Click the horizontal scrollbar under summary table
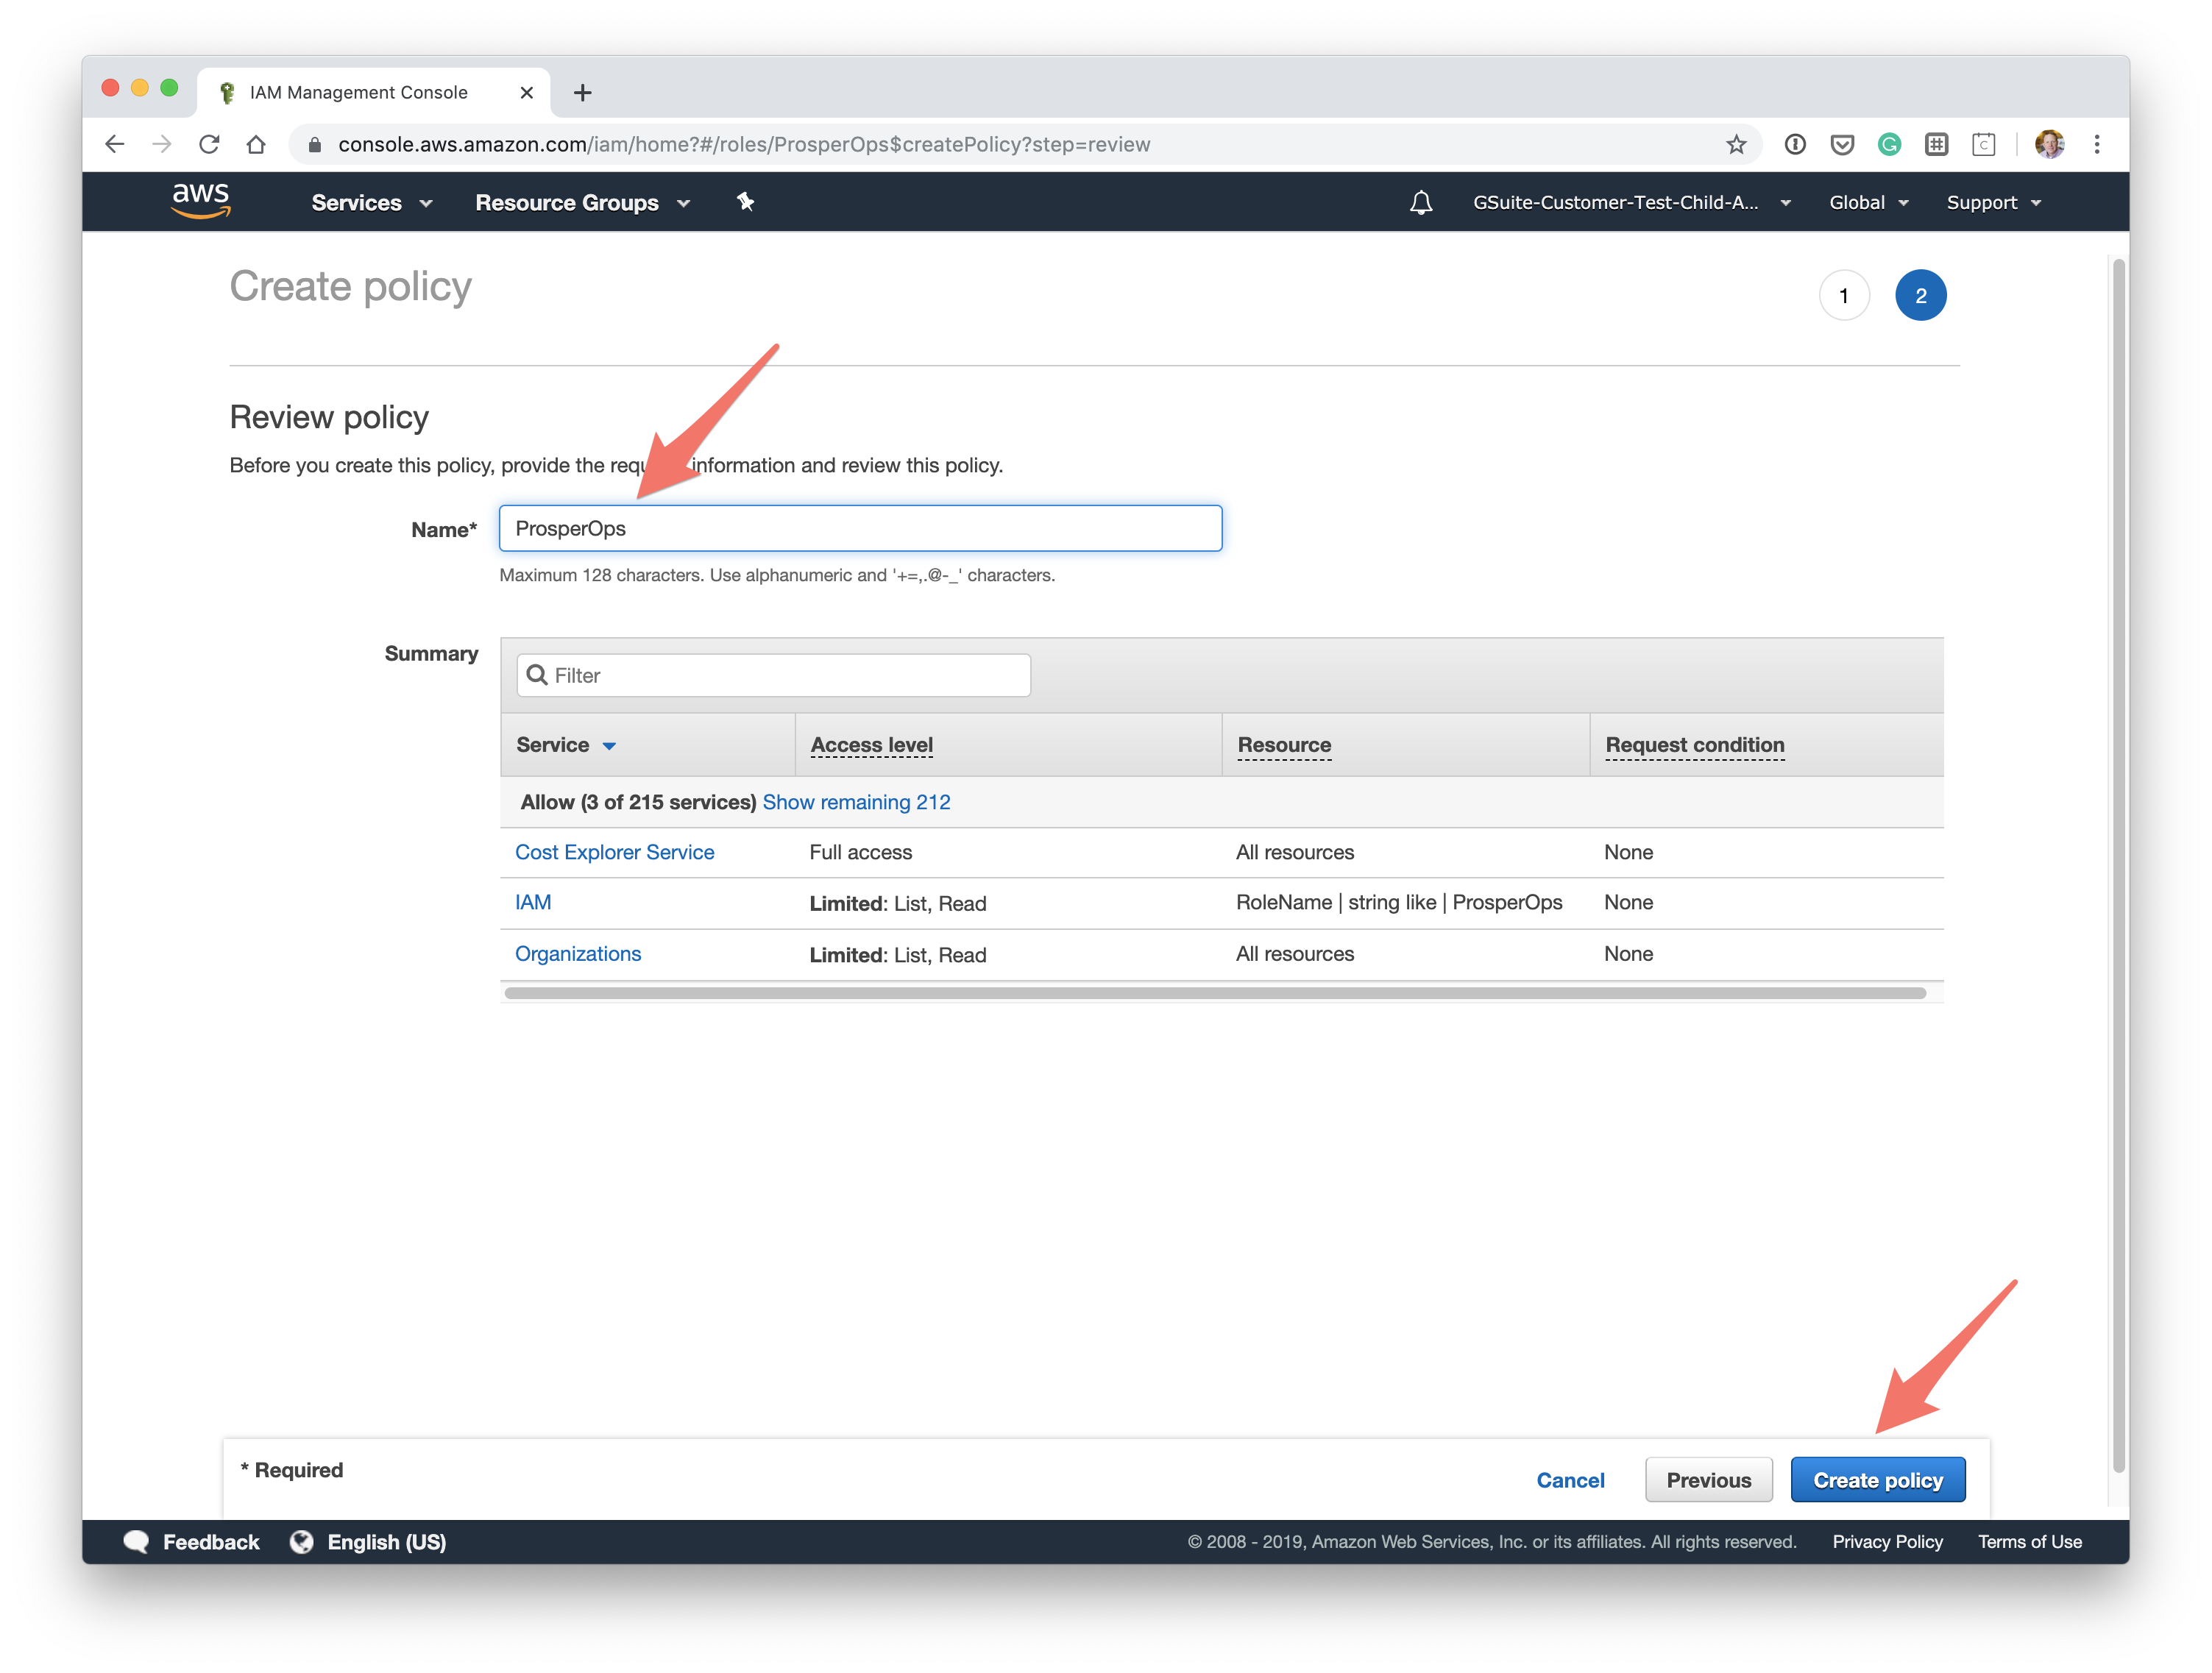This screenshot has height=1673, width=2212. (1215, 993)
